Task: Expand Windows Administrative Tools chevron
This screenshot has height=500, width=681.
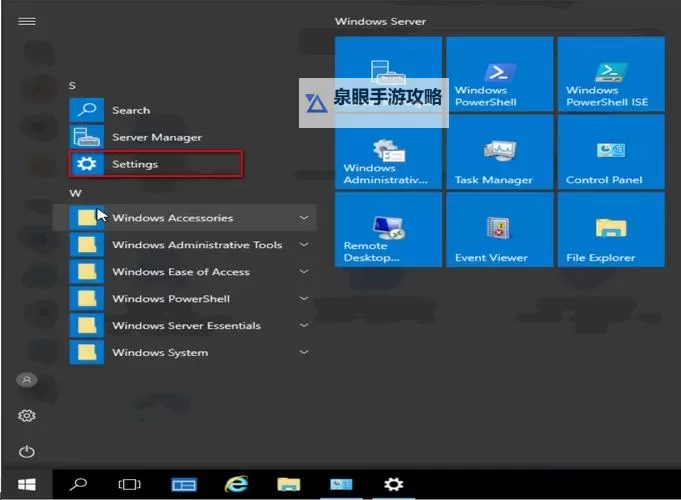Action: pos(304,245)
